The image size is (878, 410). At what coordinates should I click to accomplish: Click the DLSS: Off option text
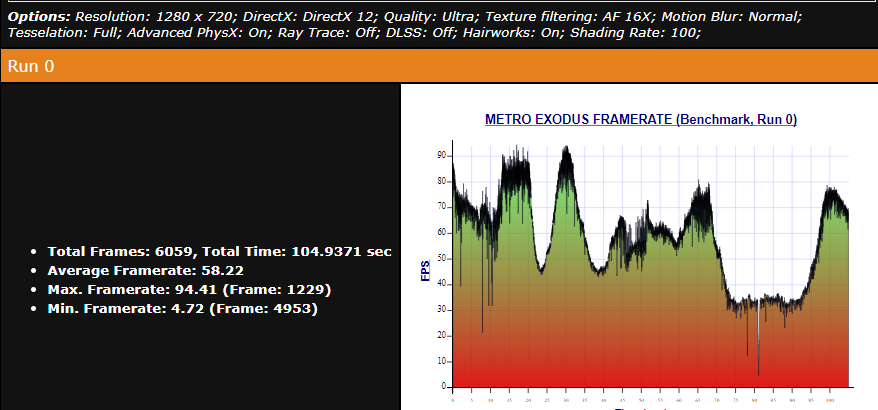421,32
